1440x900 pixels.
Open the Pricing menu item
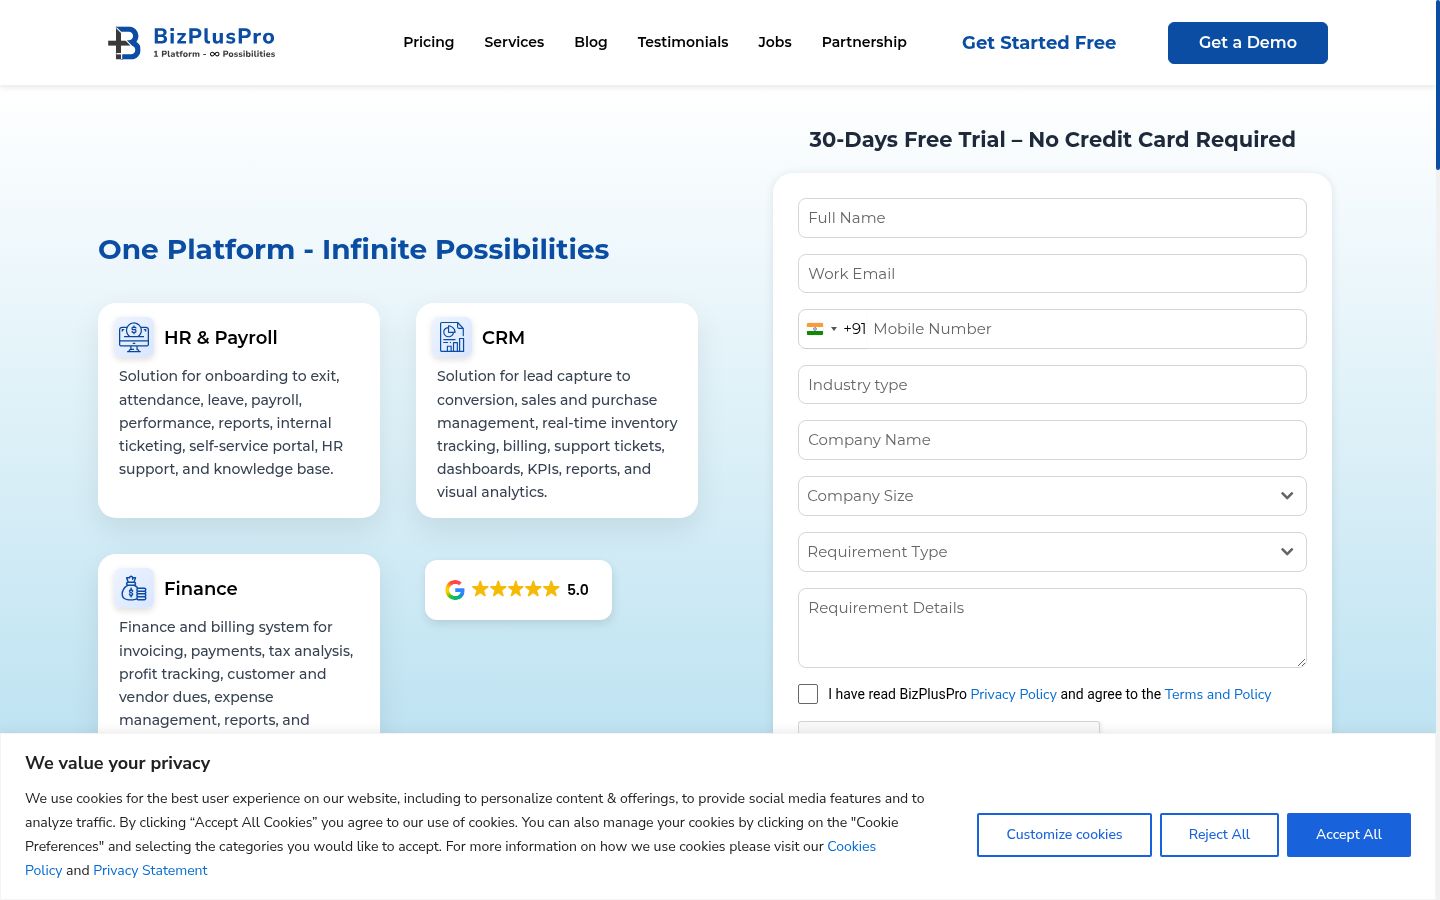[x=429, y=42]
